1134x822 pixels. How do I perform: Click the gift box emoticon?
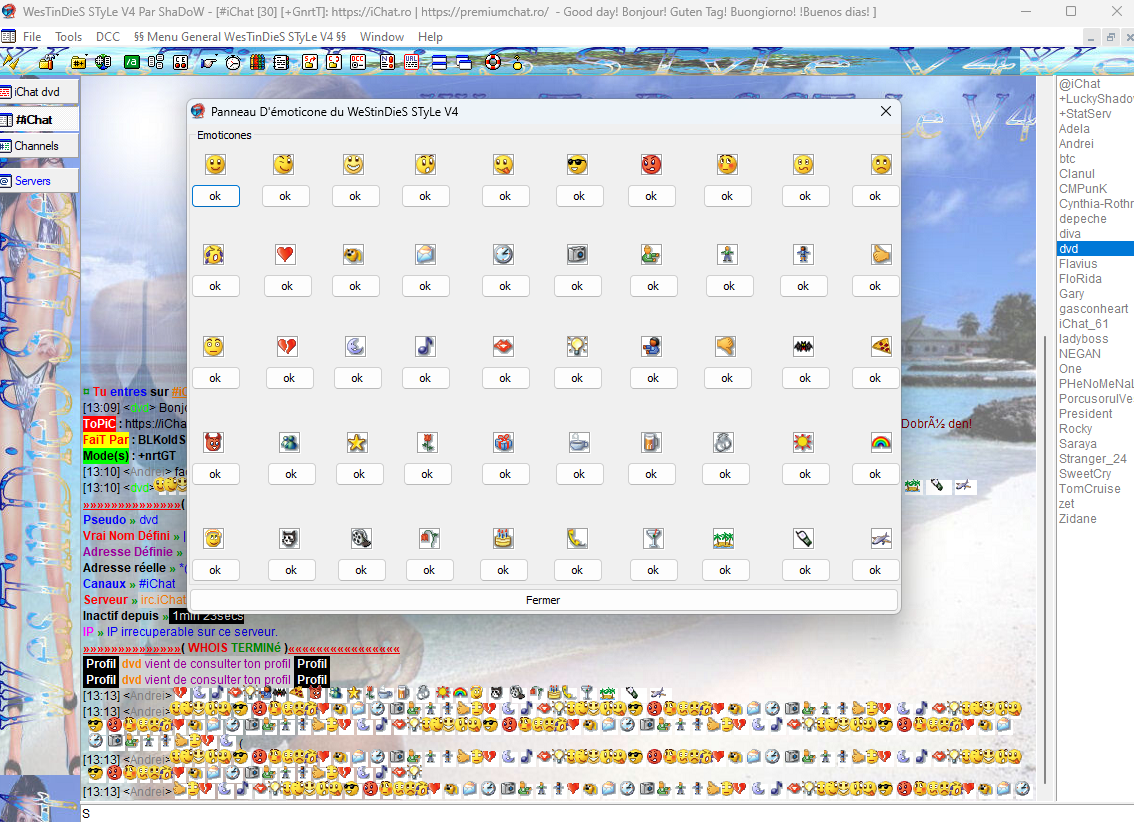coord(503,442)
